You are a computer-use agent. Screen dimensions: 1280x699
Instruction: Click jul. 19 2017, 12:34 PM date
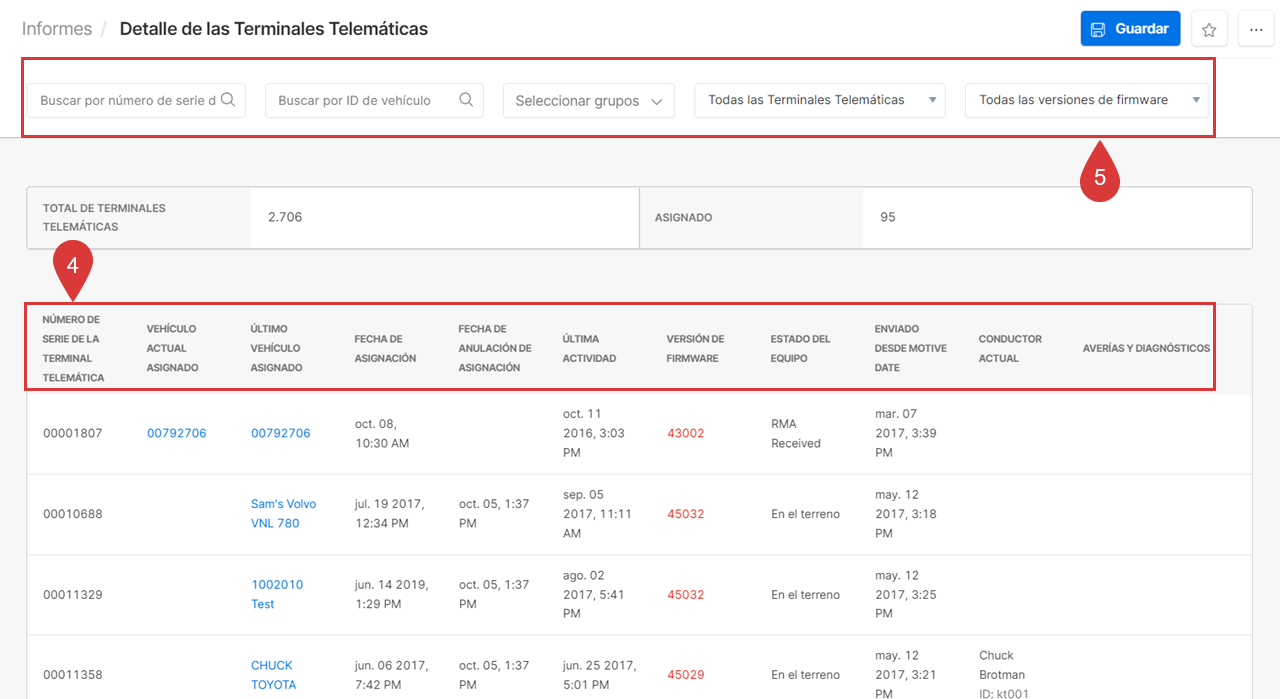coord(391,514)
